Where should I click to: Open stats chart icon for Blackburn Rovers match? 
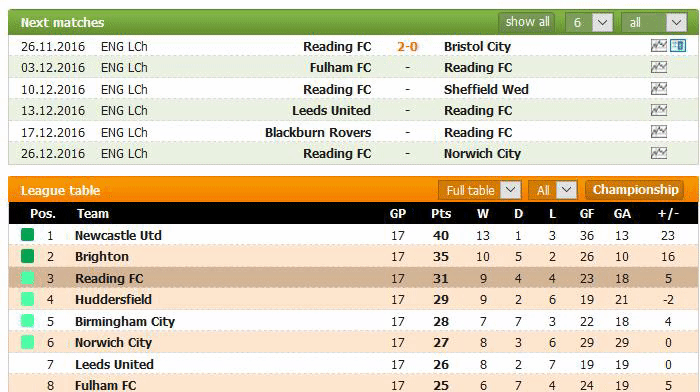click(x=658, y=131)
